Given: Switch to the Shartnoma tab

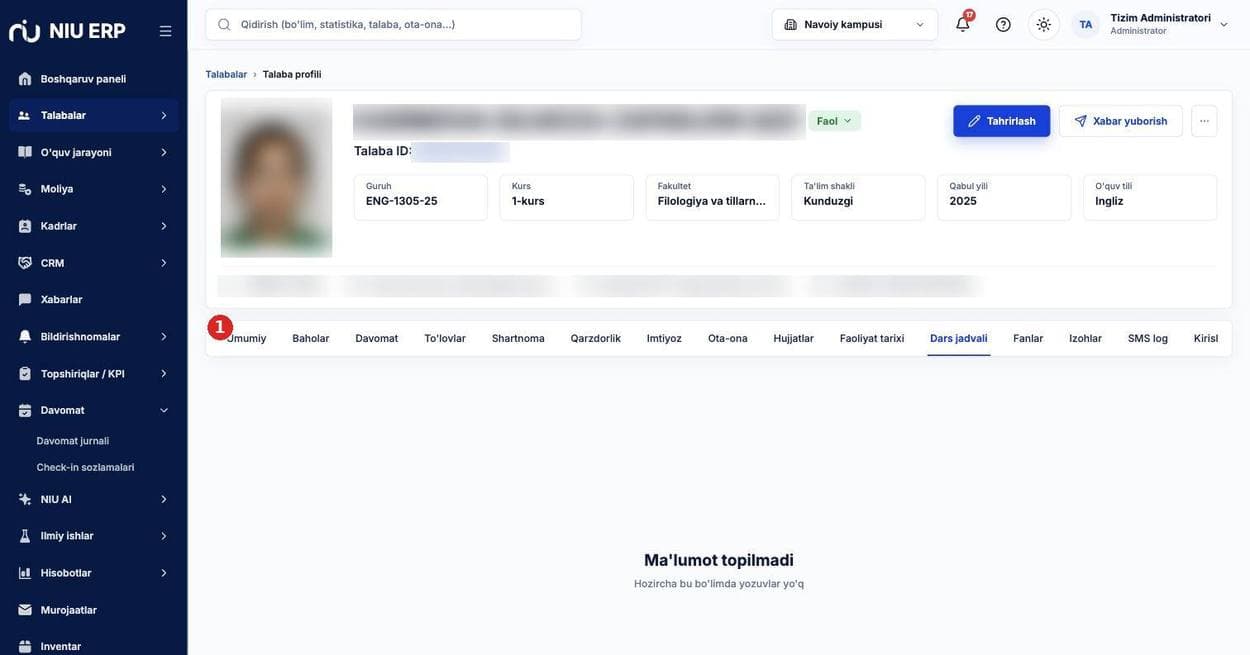Looking at the screenshot, I should coord(518,338).
